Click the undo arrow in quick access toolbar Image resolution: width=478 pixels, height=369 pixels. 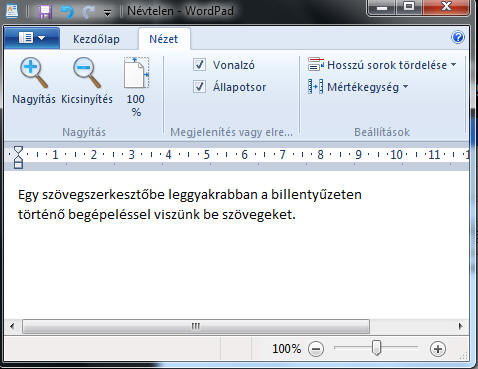pos(67,12)
